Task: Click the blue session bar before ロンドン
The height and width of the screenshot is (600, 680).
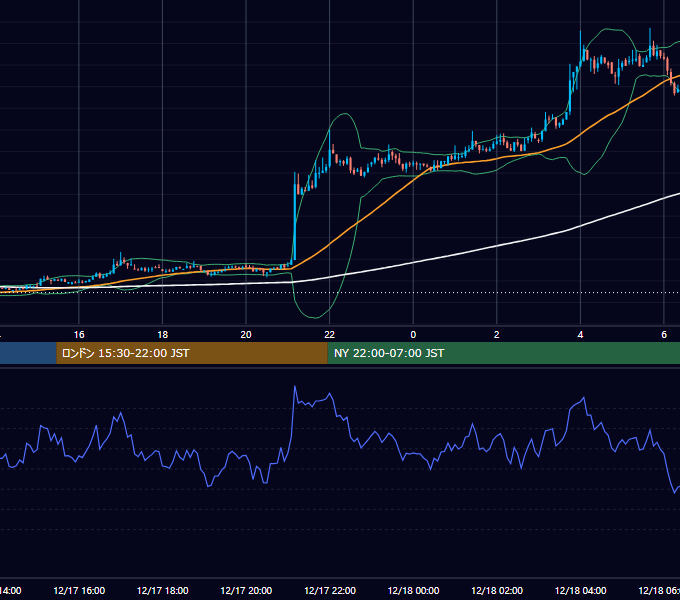Action: tap(28, 353)
